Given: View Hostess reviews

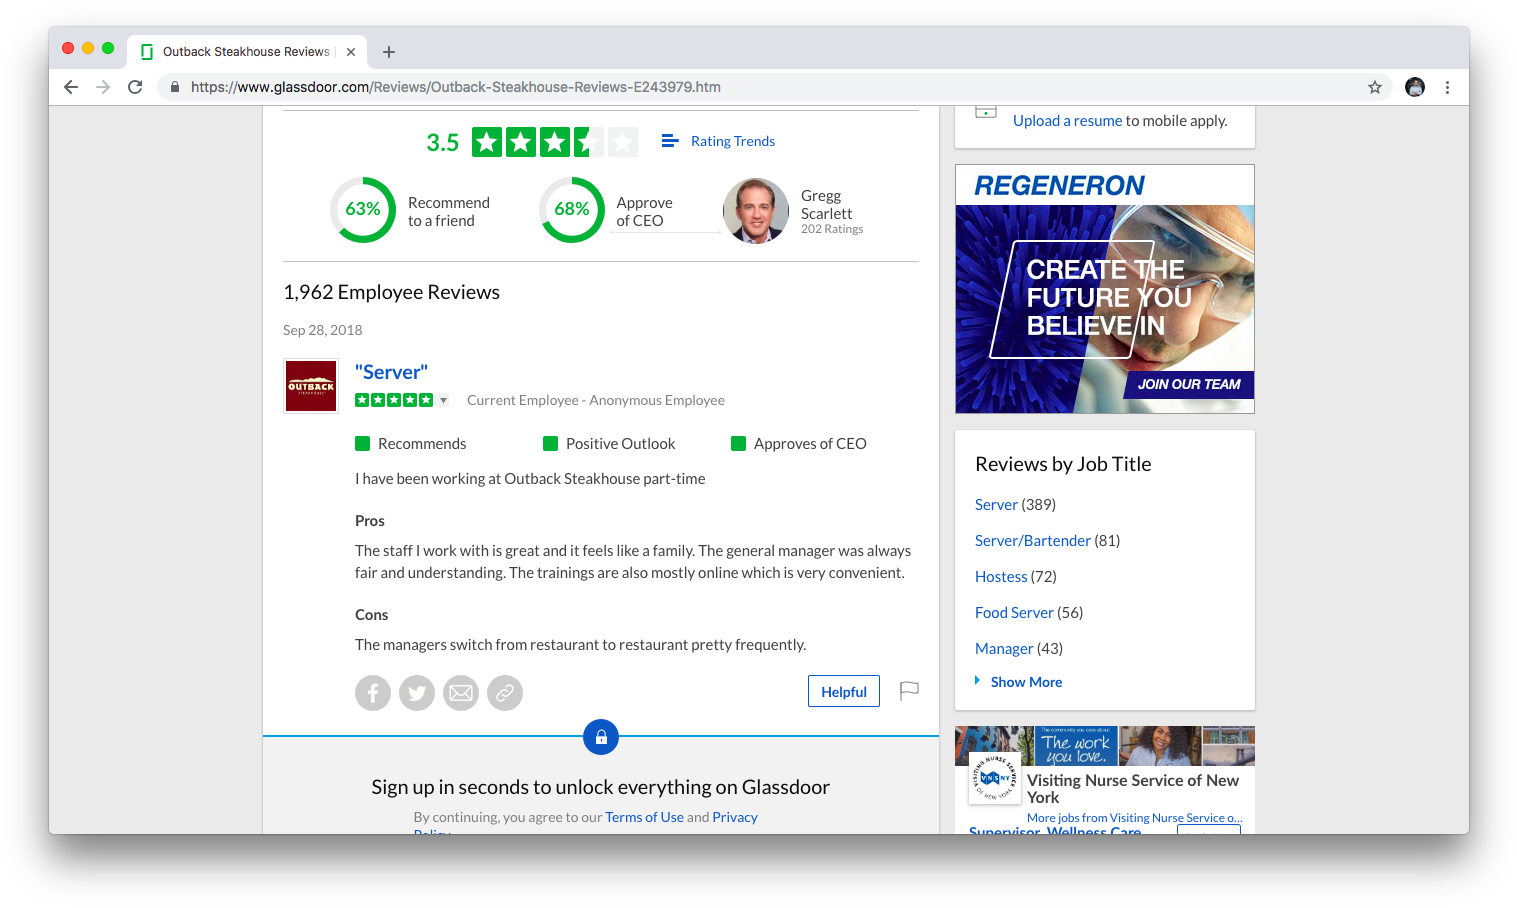Looking at the screenshot, I should point(1001,577).
